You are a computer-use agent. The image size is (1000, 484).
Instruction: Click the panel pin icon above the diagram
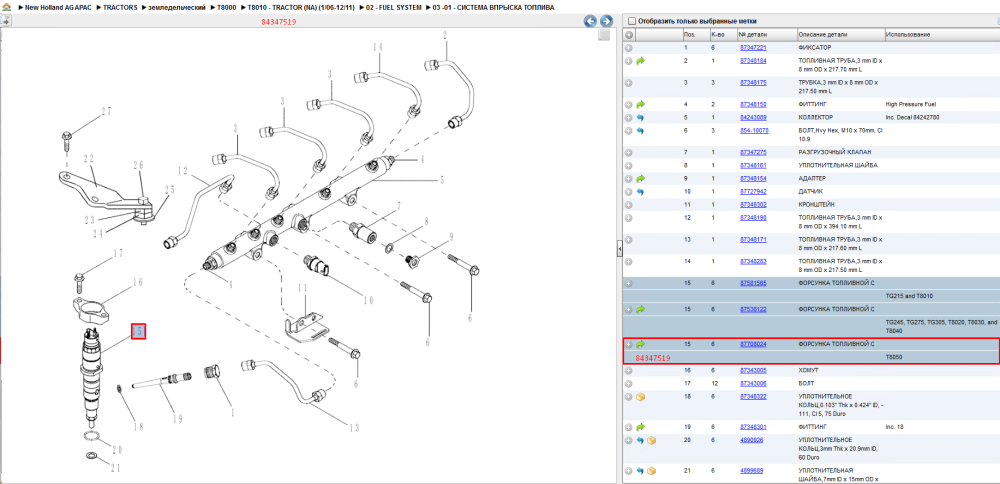(6, 21)
